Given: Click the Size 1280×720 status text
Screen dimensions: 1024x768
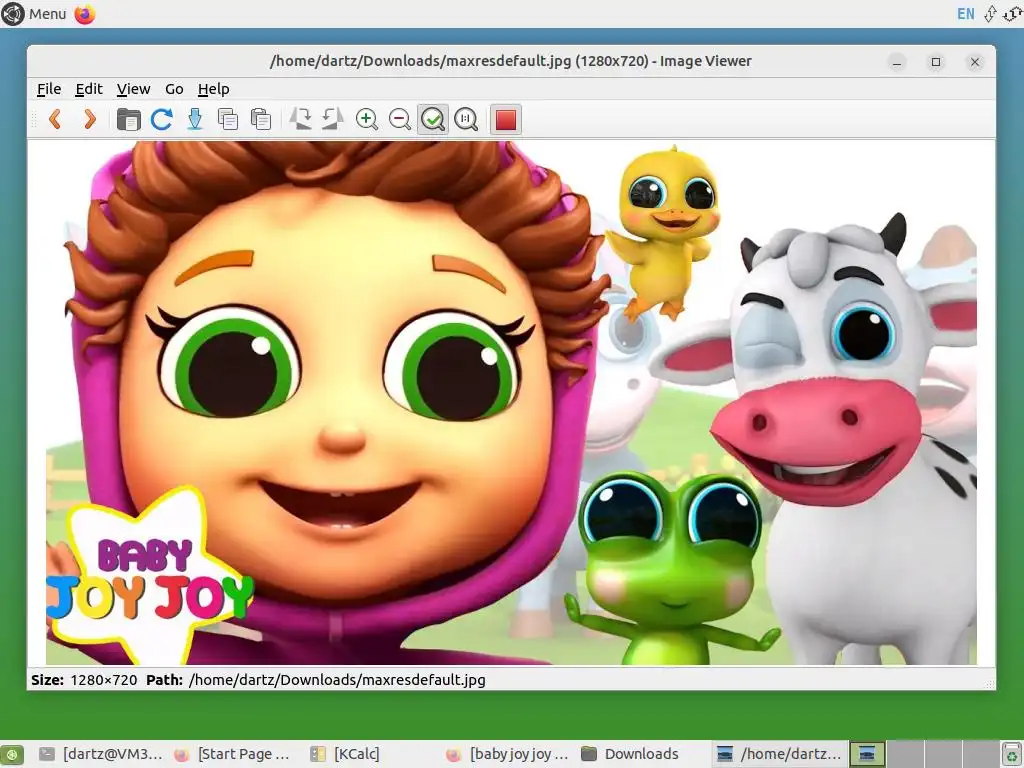Looking at the screenshot, I should 84,680.
